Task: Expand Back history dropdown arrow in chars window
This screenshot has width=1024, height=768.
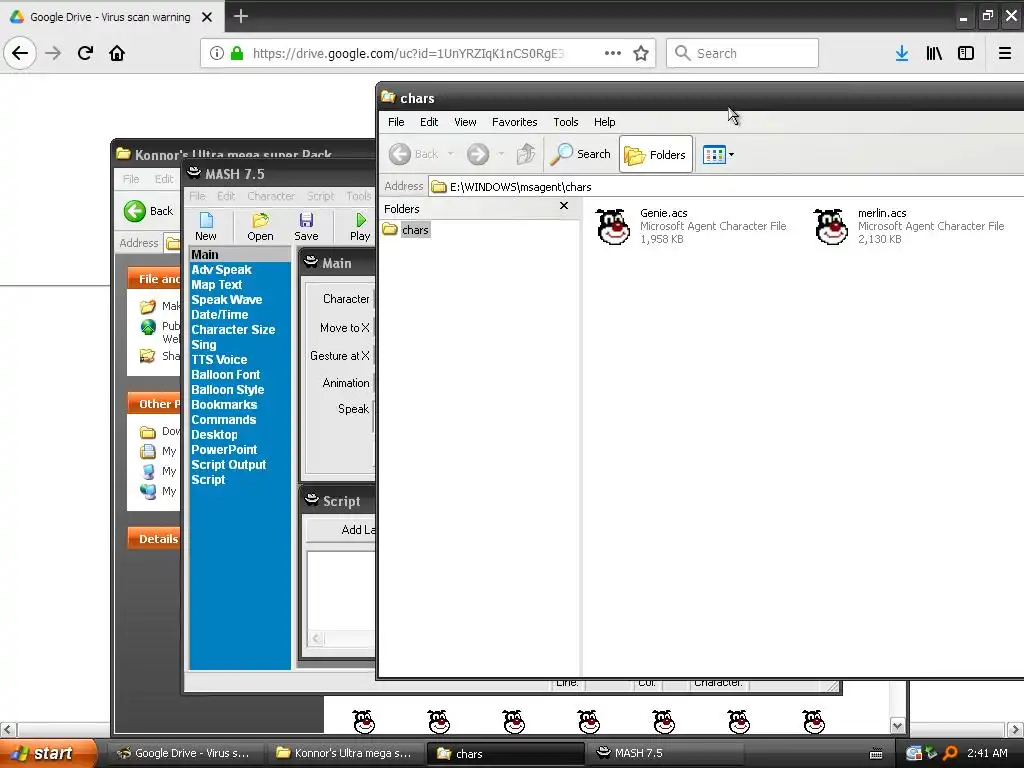Action: pos(450,155)
